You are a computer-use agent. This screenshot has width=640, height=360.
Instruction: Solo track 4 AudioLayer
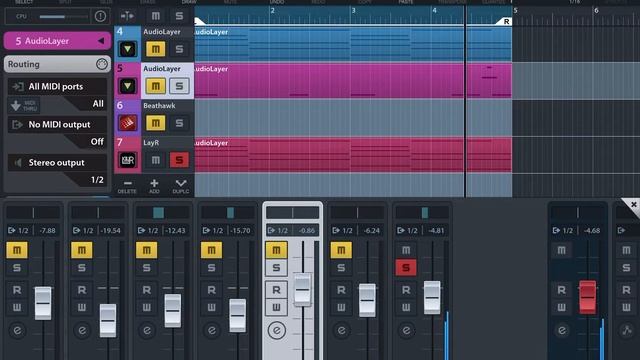[x=179, y=49]
